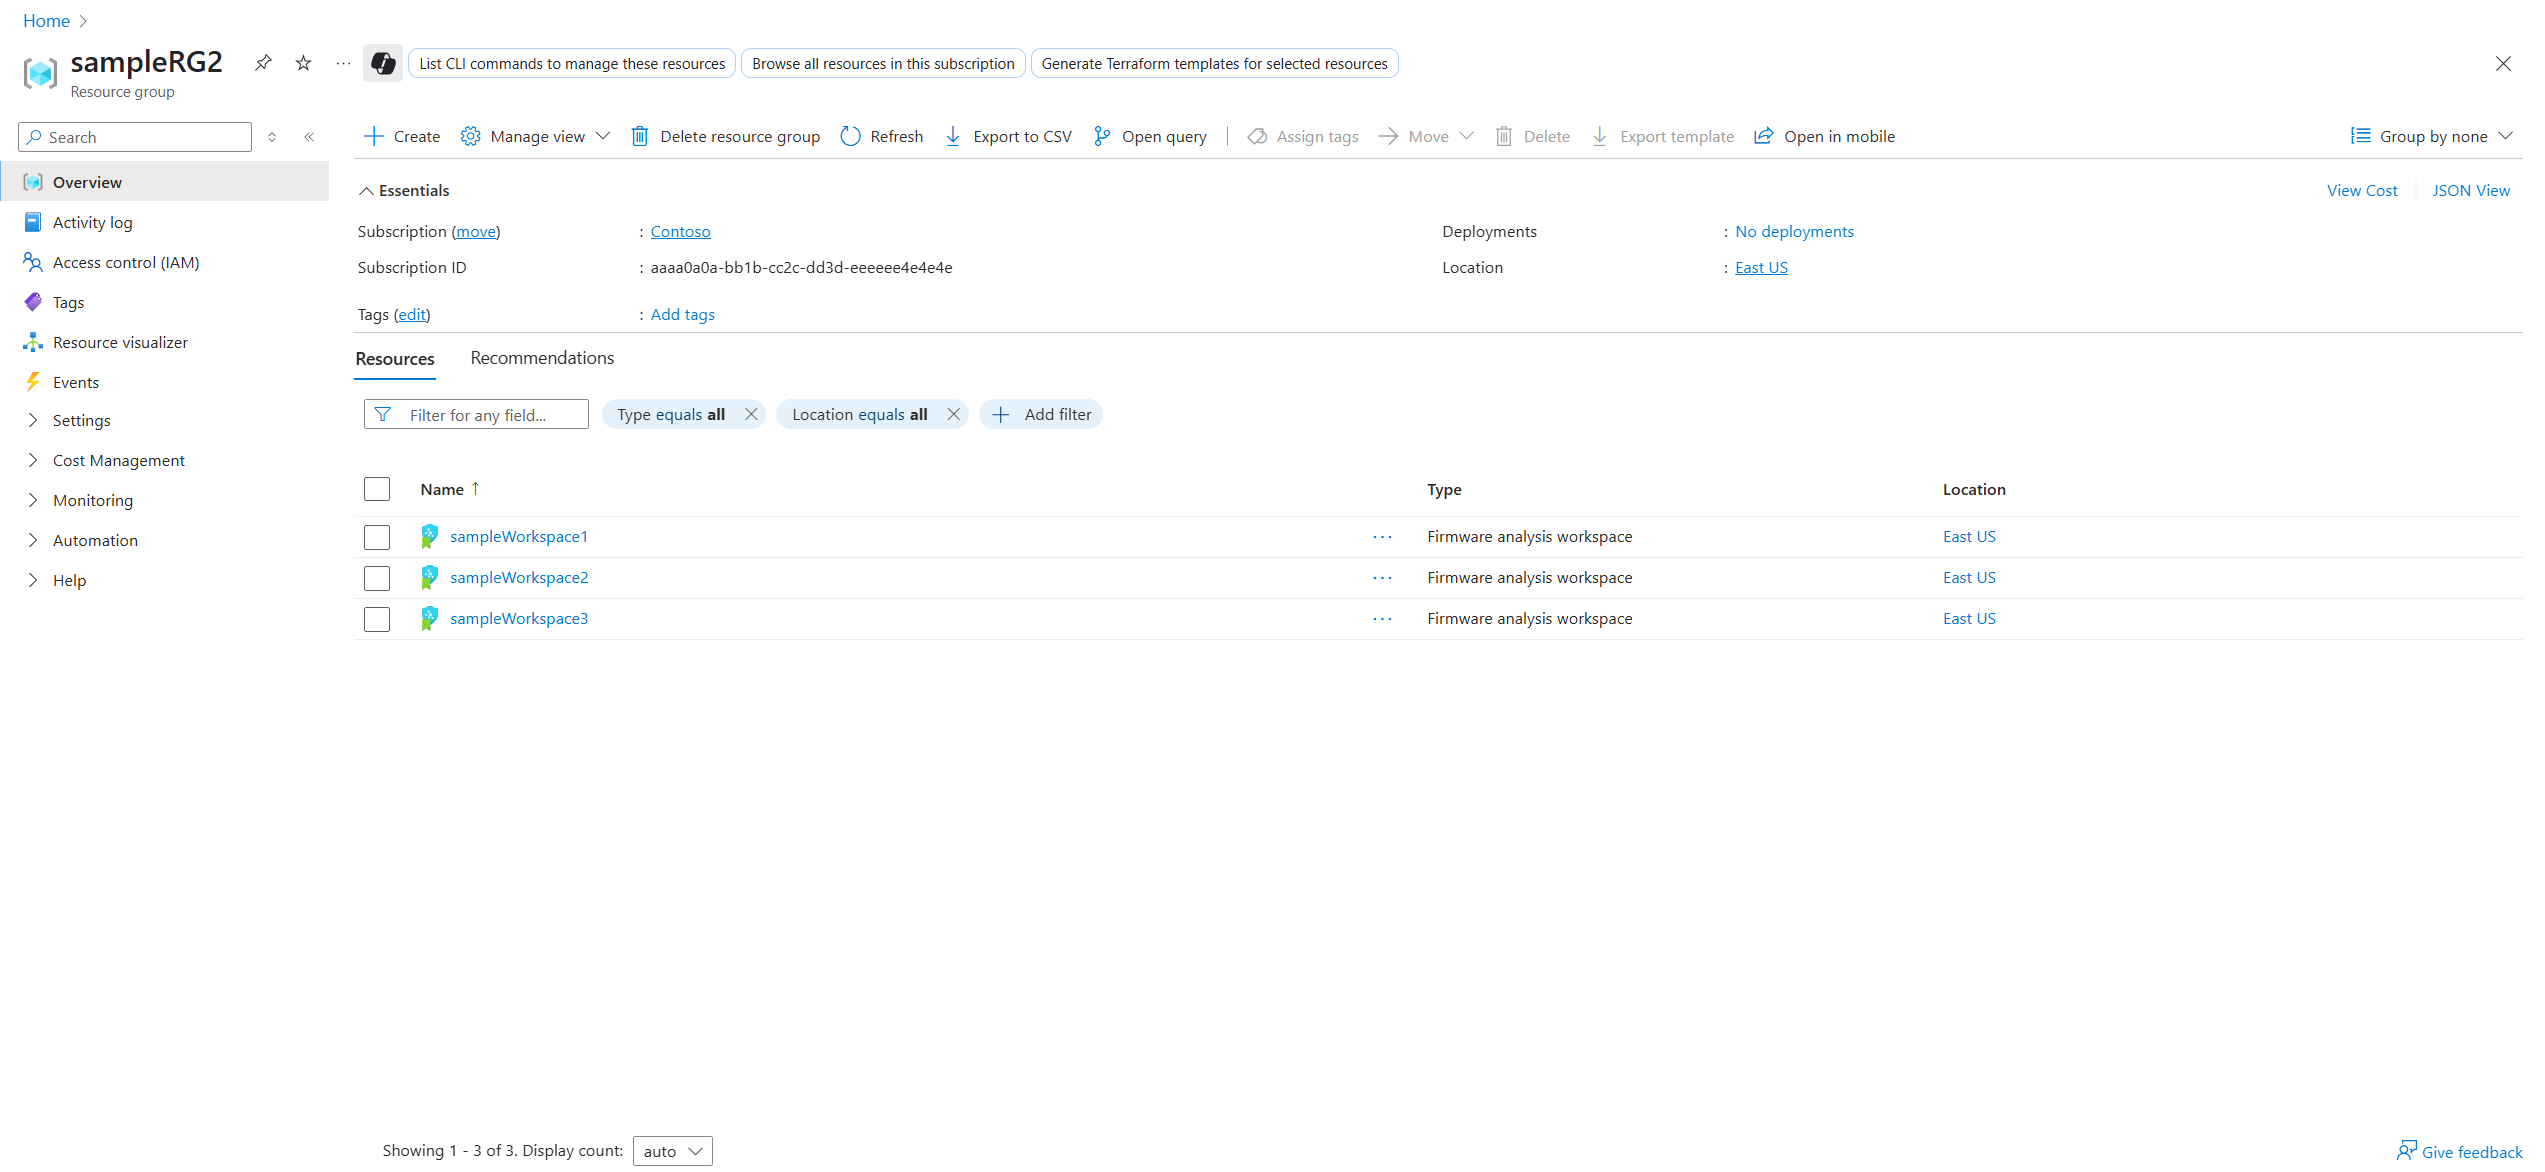Remove the Location equals all filter
This screenshot has height=1172, width=2545.
tap(953, 414)
